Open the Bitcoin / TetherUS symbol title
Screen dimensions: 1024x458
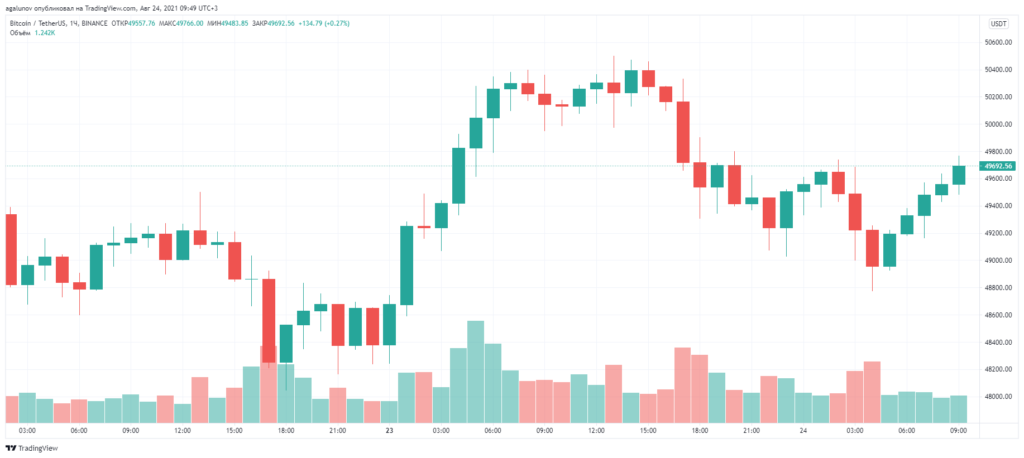click(x=38, y=22)
